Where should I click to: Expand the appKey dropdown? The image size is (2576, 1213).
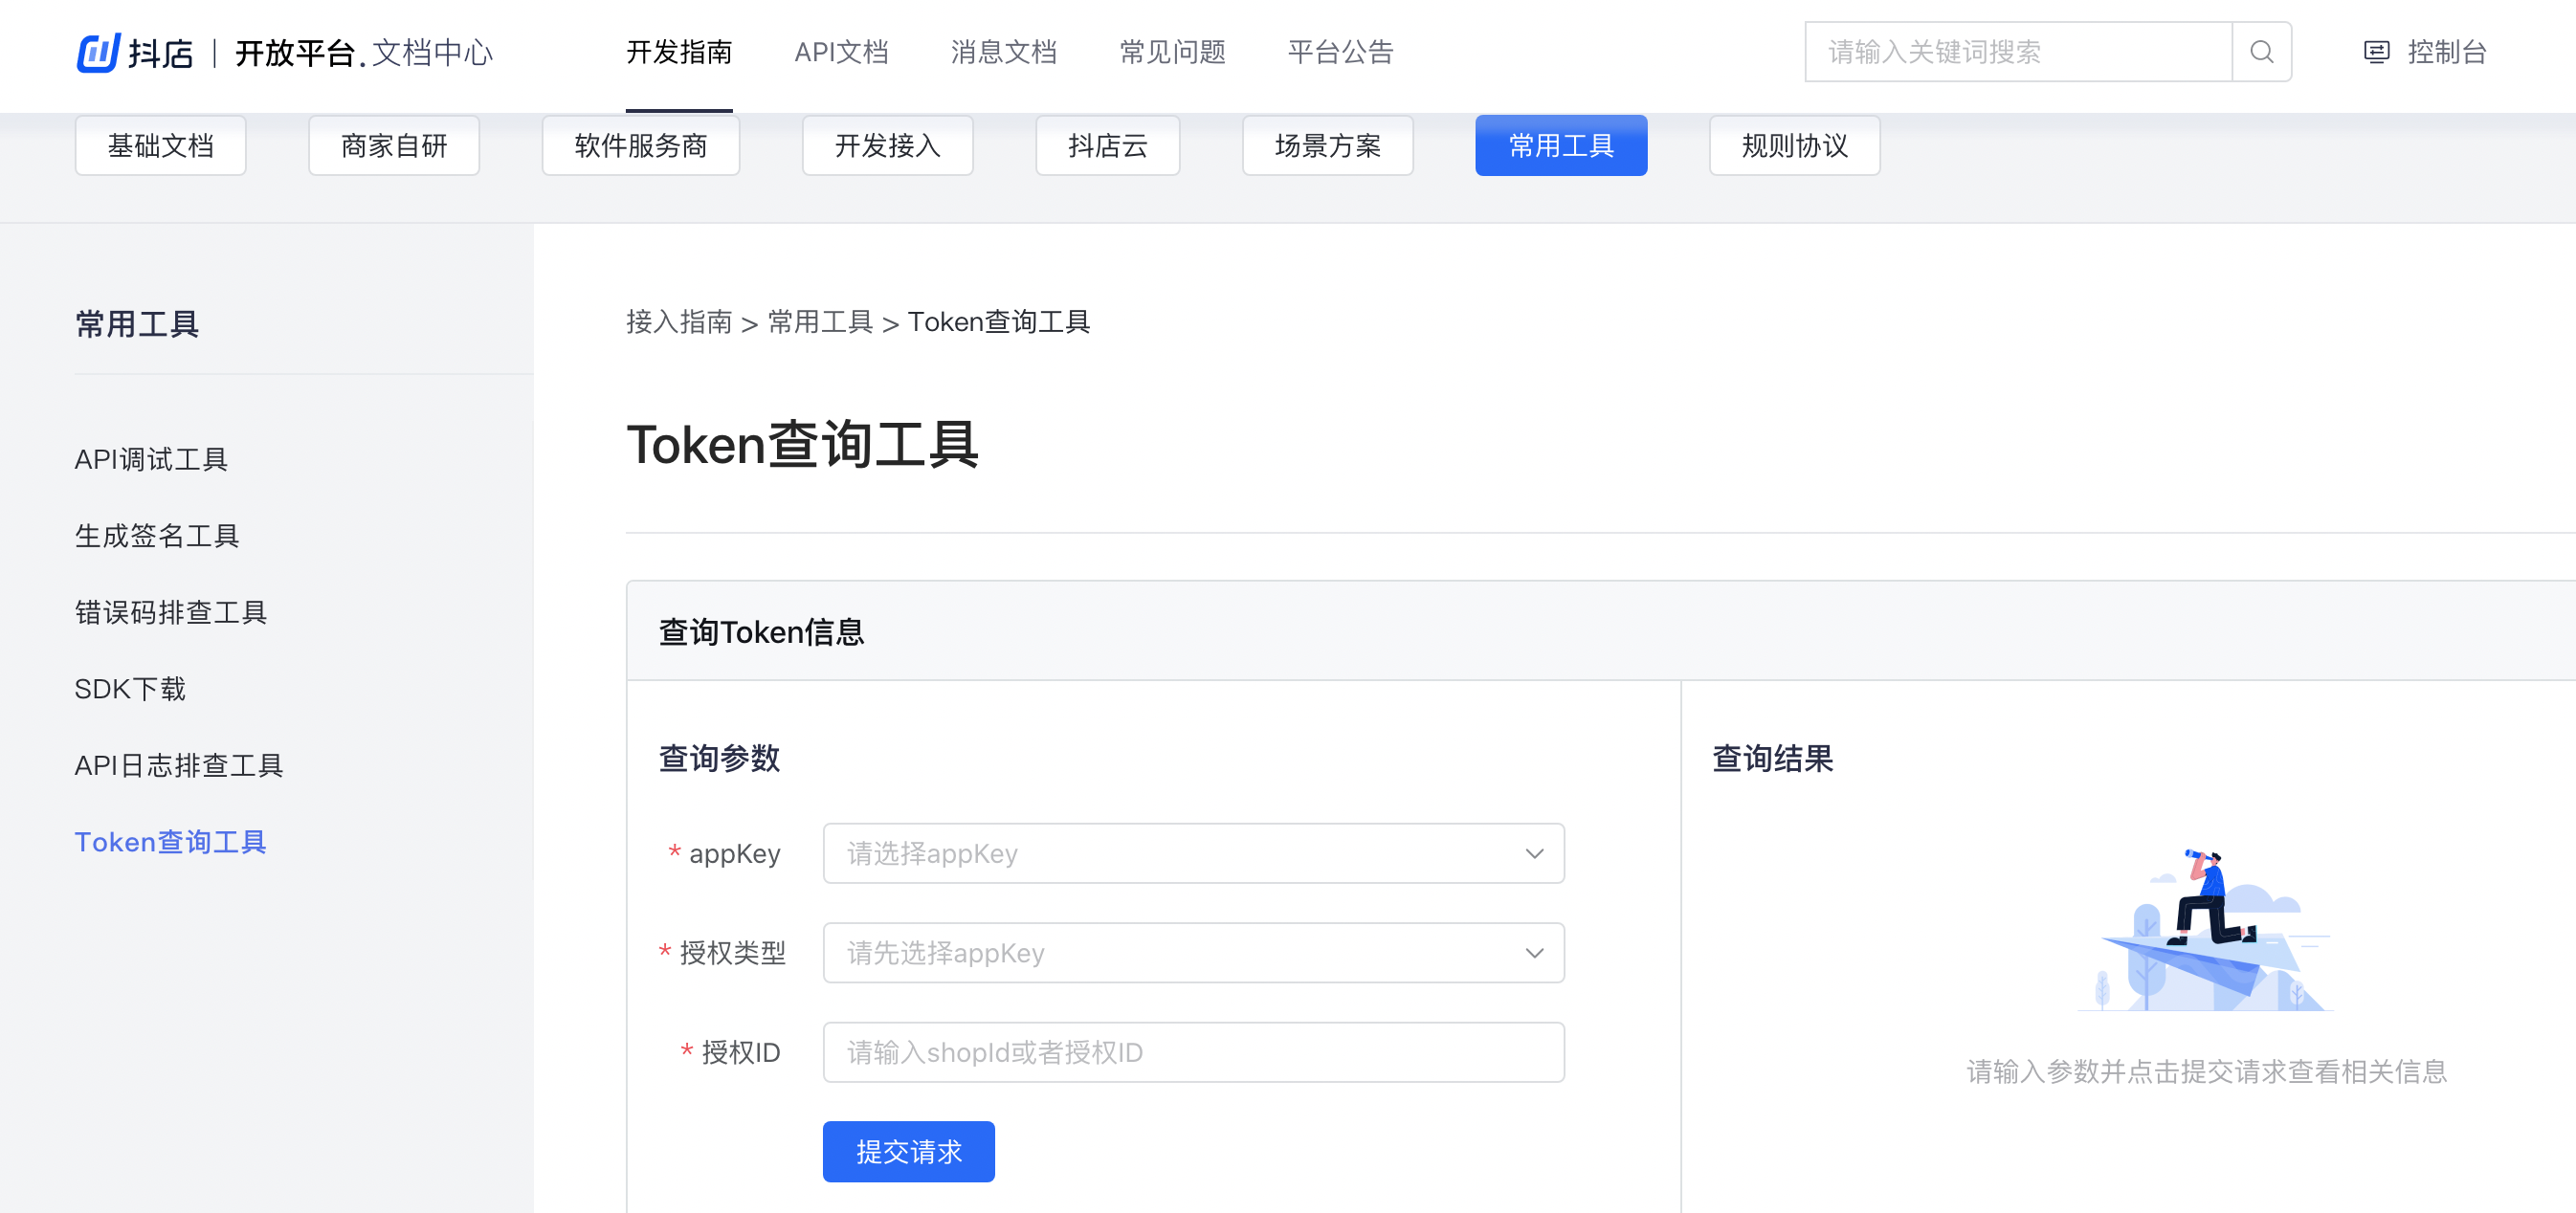click(1192, 853)
